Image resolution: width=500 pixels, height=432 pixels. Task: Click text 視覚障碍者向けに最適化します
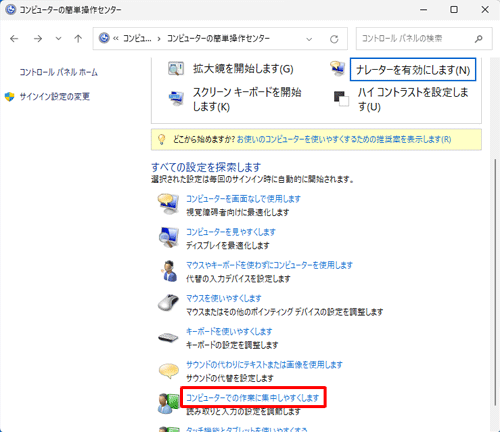pyautogui.click(x=238, y=212)
